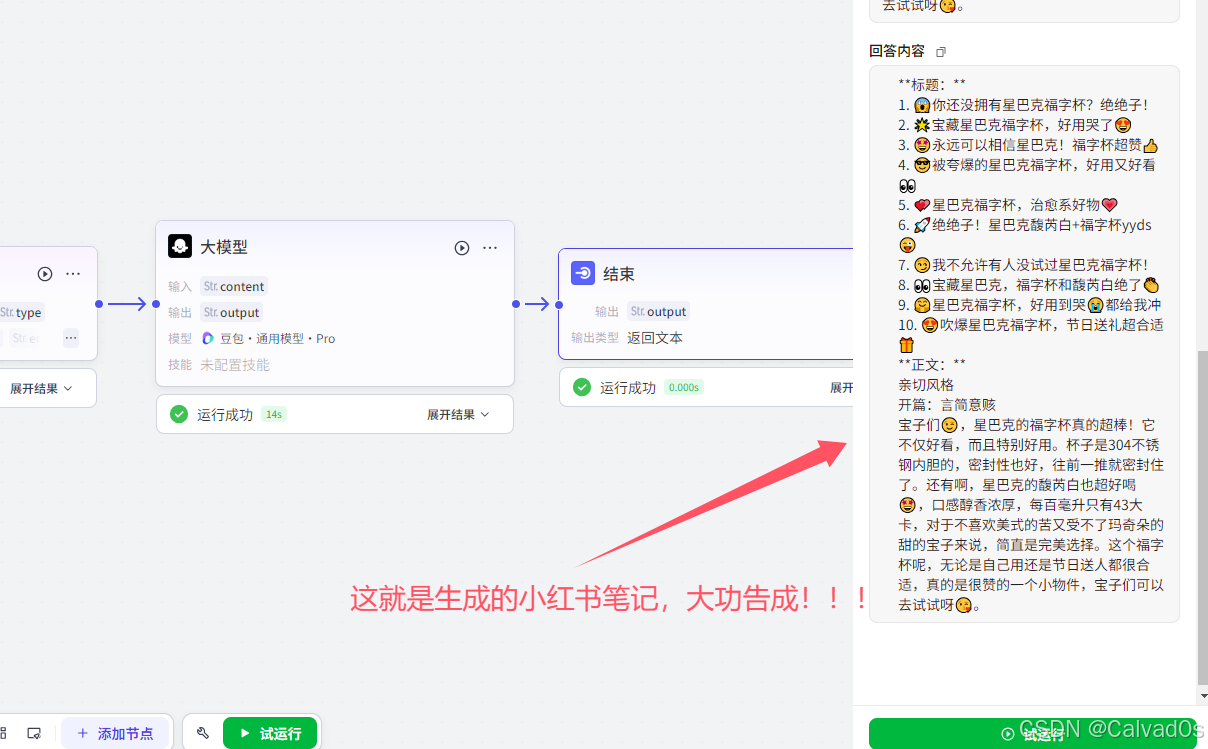Image resolution: width=1208 pixels, height=749 pixels.
Task: Select the Str. output tag in 结束 node
Action: (658, 311)
